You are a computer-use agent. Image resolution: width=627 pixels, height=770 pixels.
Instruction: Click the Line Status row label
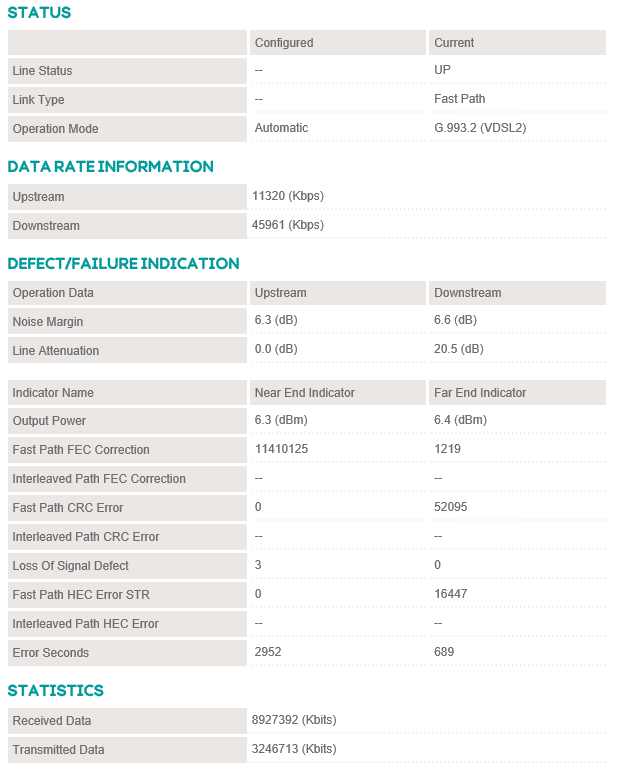42,71
